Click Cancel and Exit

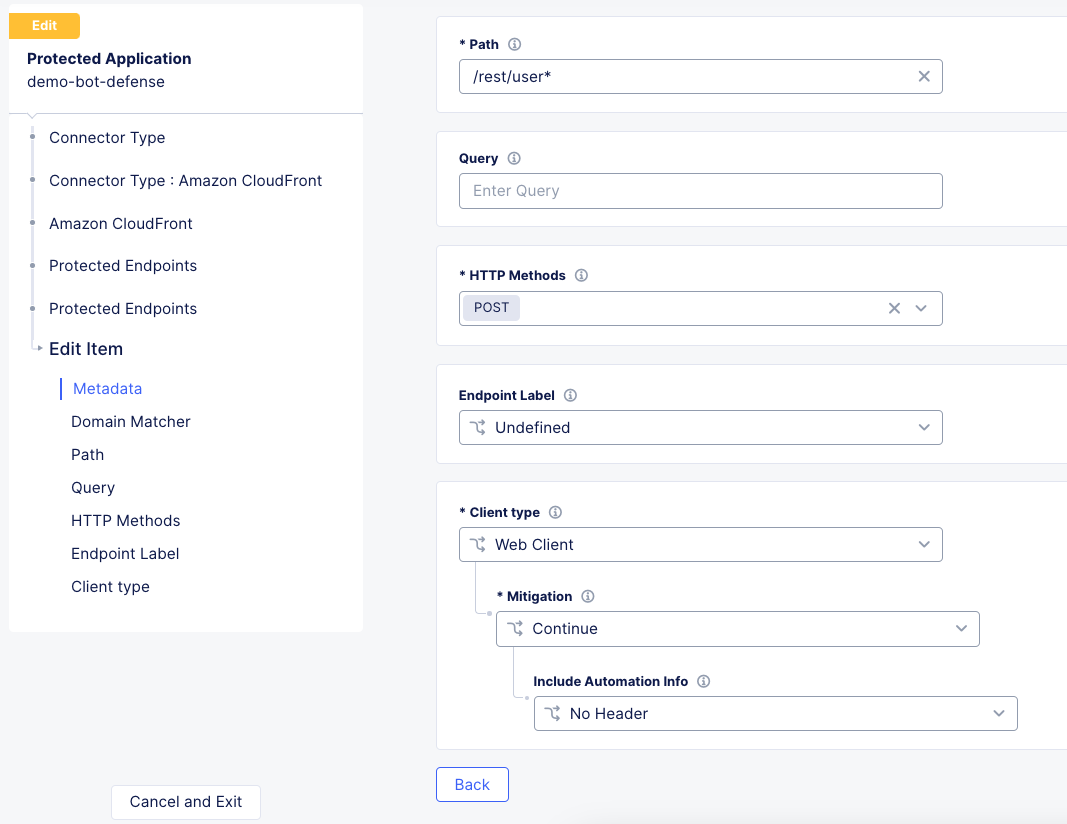click(x=185, y=802)
